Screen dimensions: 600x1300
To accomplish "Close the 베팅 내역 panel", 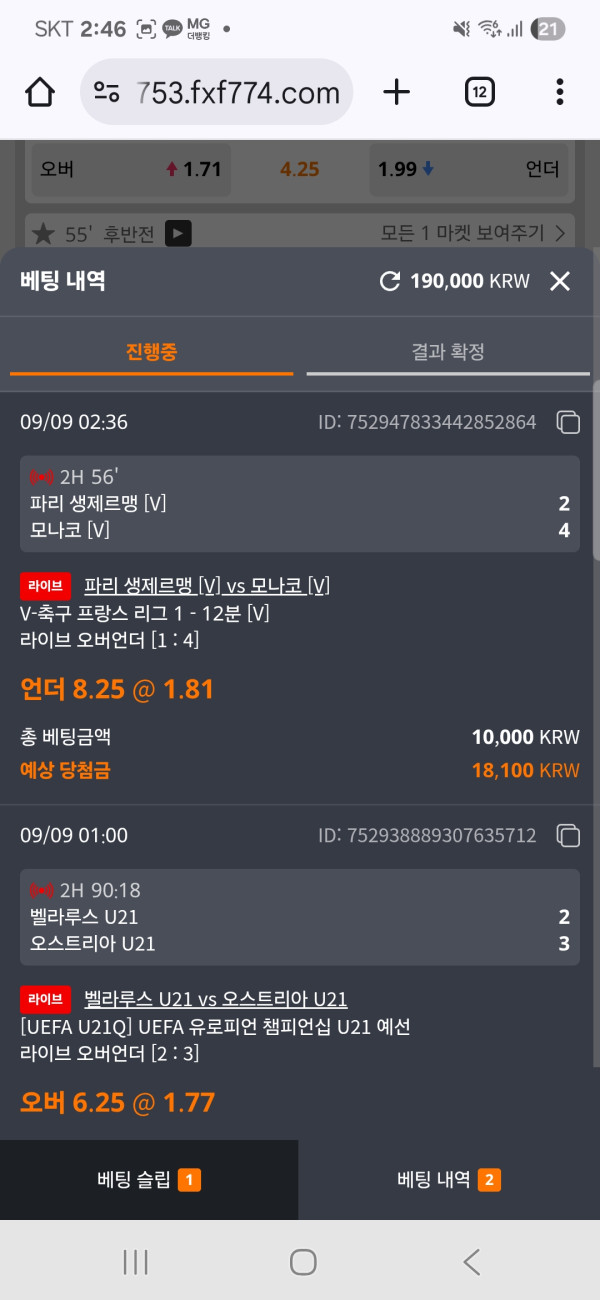I will (x=560, y=281).
